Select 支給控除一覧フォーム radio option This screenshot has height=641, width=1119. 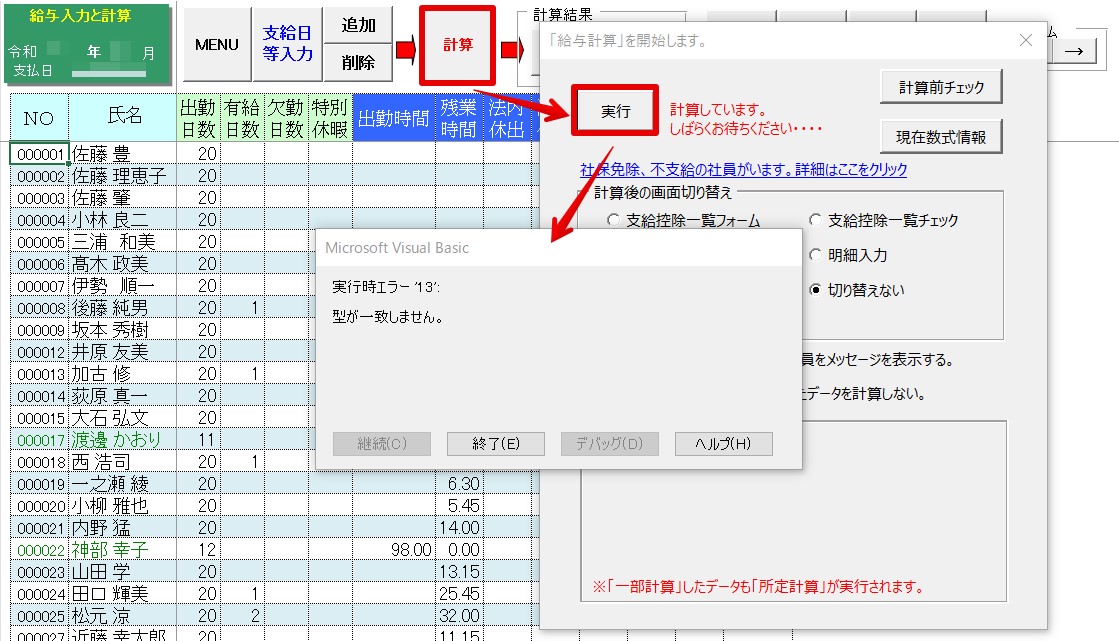tap(614, 221)
